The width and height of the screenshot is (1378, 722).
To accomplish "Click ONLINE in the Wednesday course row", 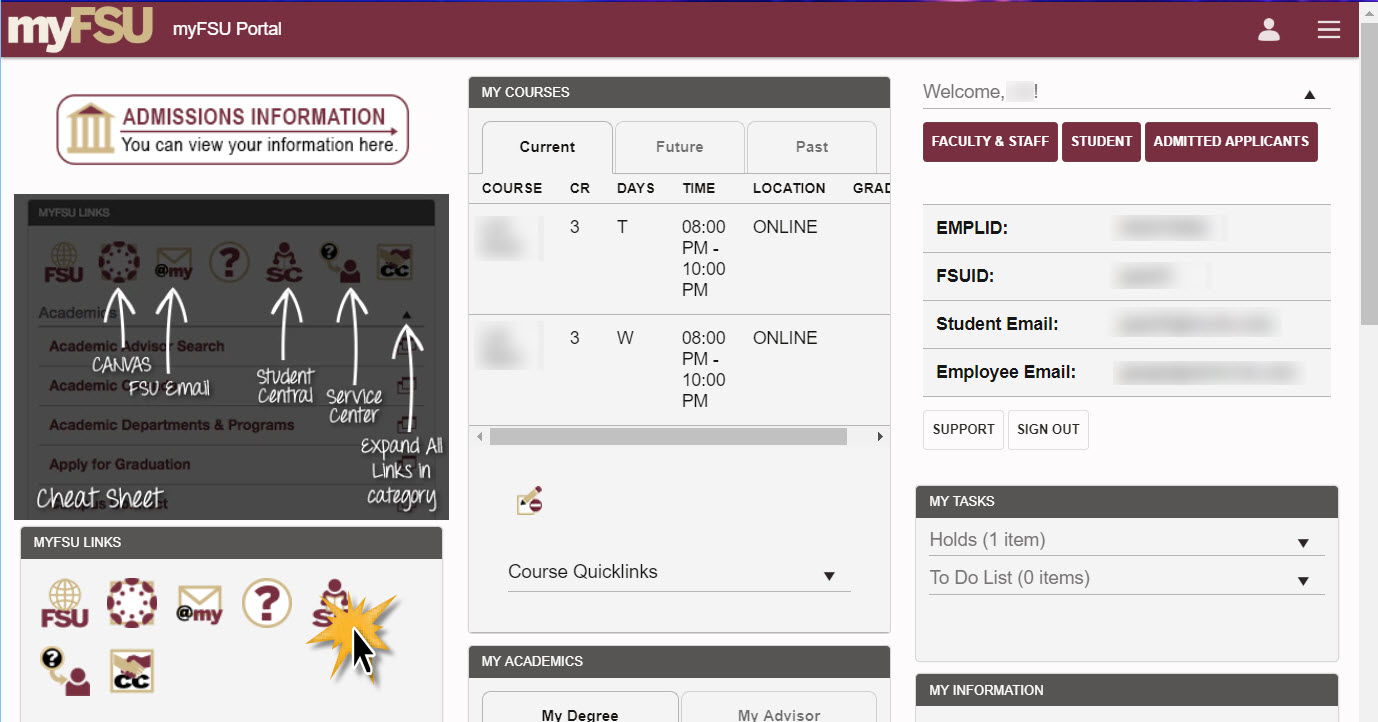I will tap(785, 338).
